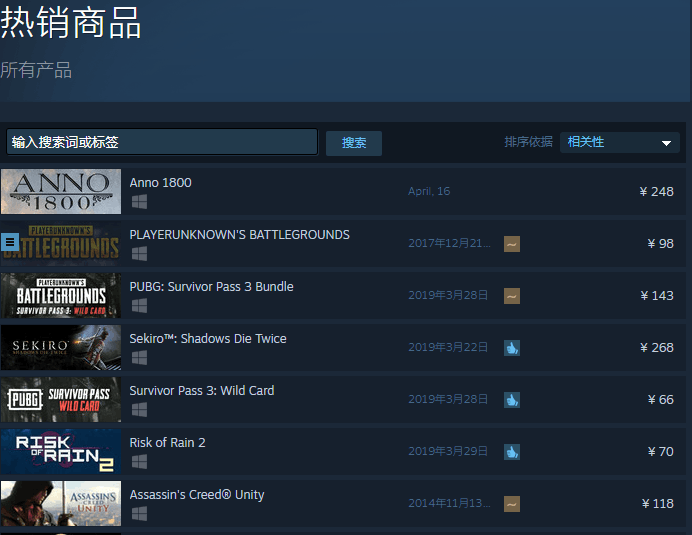The image size is (692, 535).
Task: Open the 排序依据 sort dropdown
Action: click(x=619, y=142)
